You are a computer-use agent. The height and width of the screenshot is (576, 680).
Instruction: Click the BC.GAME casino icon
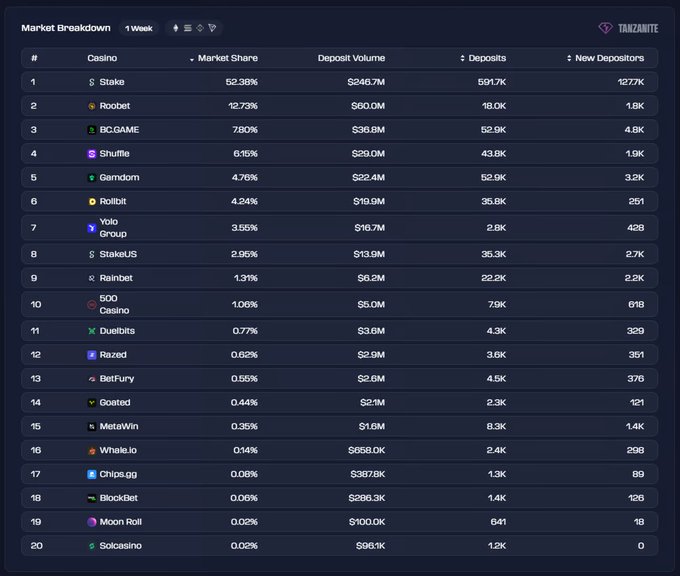(x=92, y=130)
